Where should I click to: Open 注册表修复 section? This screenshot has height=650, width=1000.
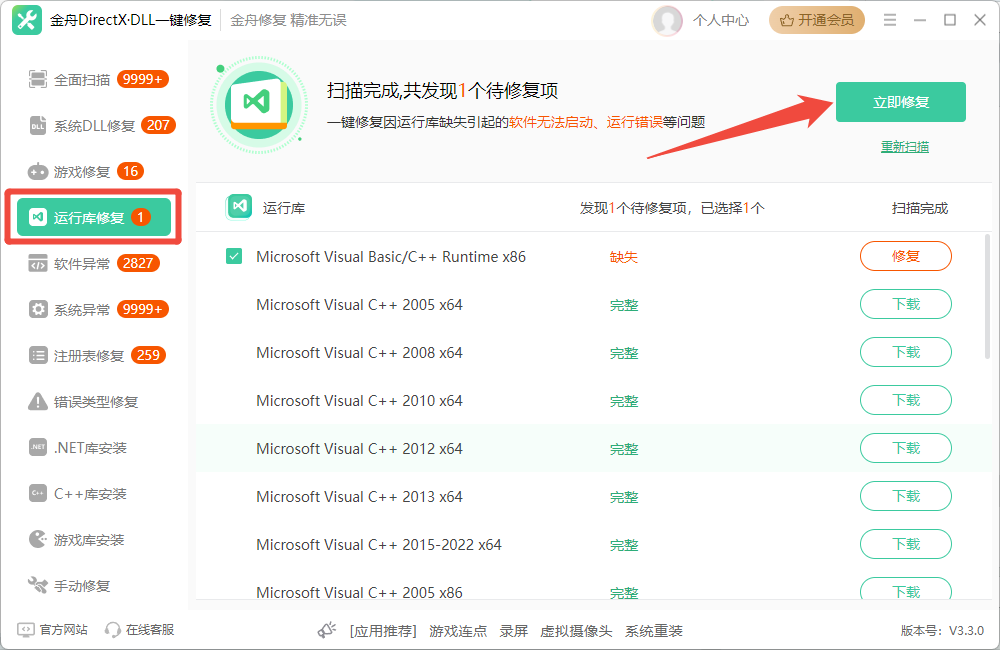point(97,355)
